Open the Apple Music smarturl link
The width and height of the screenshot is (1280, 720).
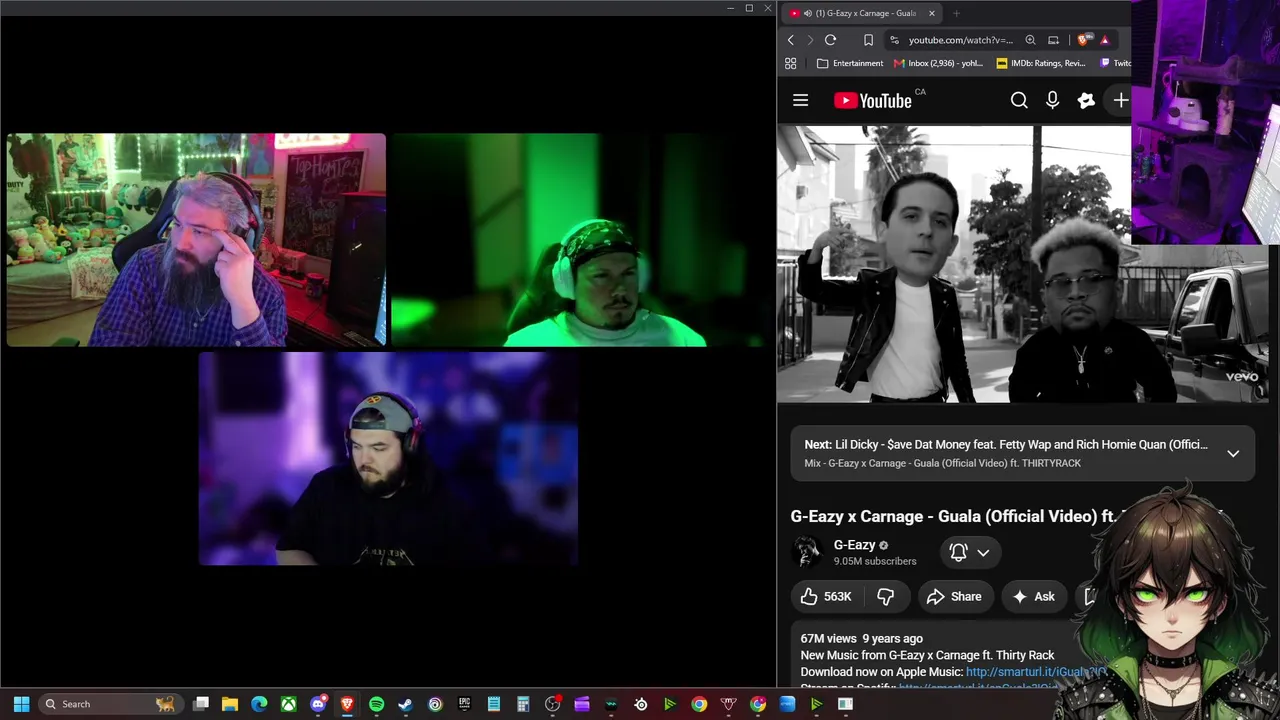(x=1035, y=672)
